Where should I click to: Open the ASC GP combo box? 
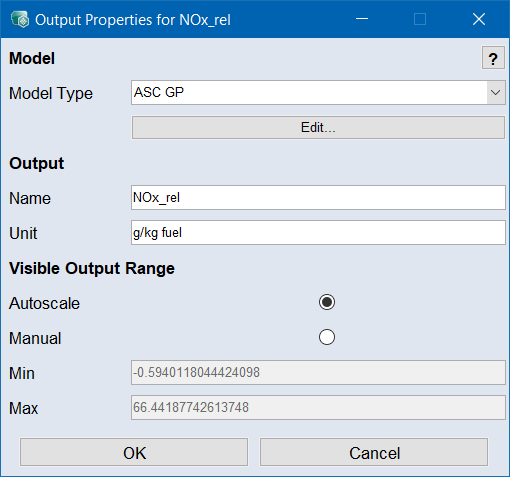[x=318, y=92]
